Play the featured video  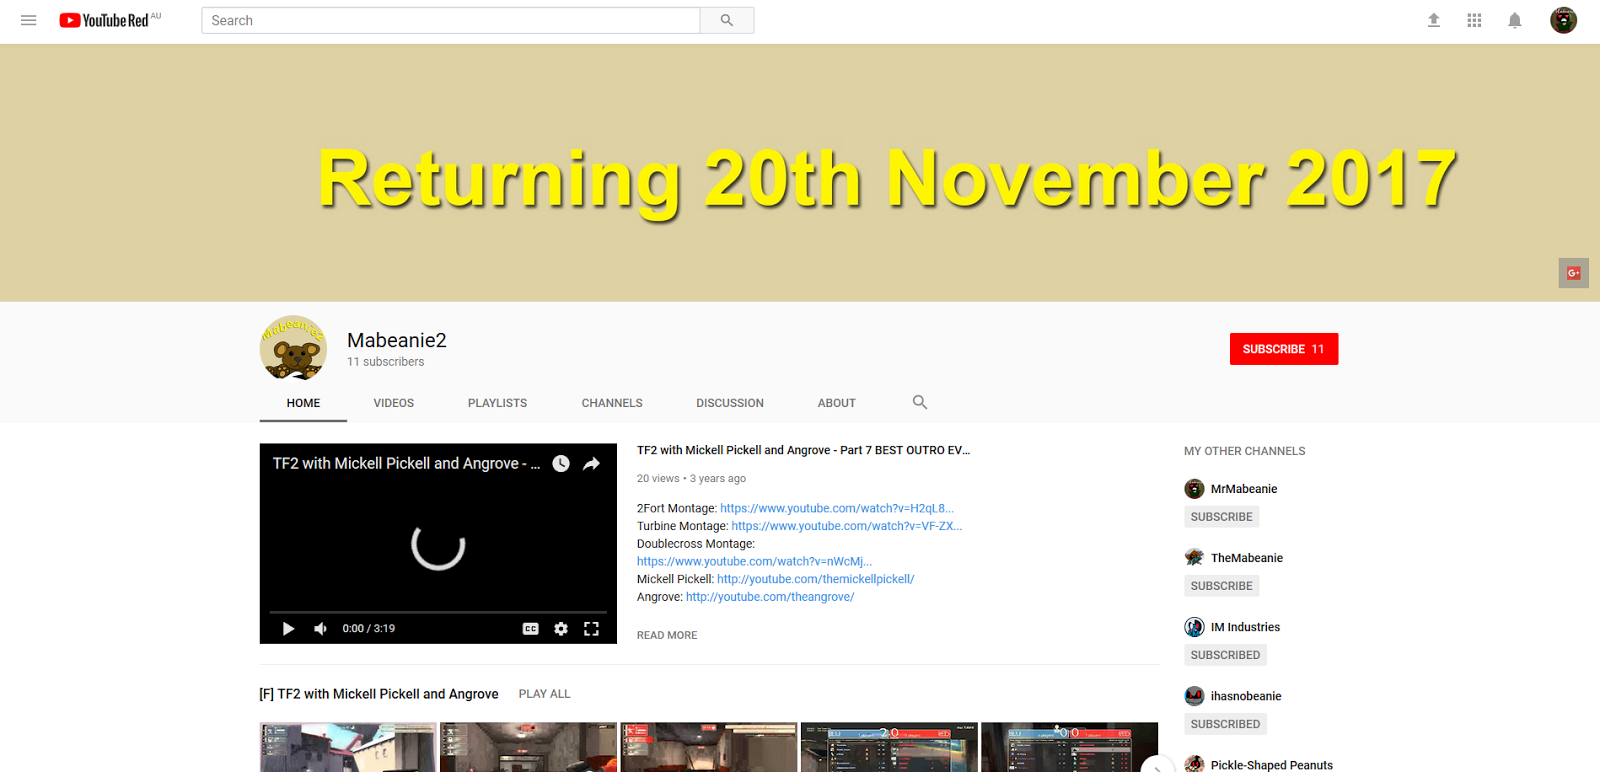tap(288, 628)
